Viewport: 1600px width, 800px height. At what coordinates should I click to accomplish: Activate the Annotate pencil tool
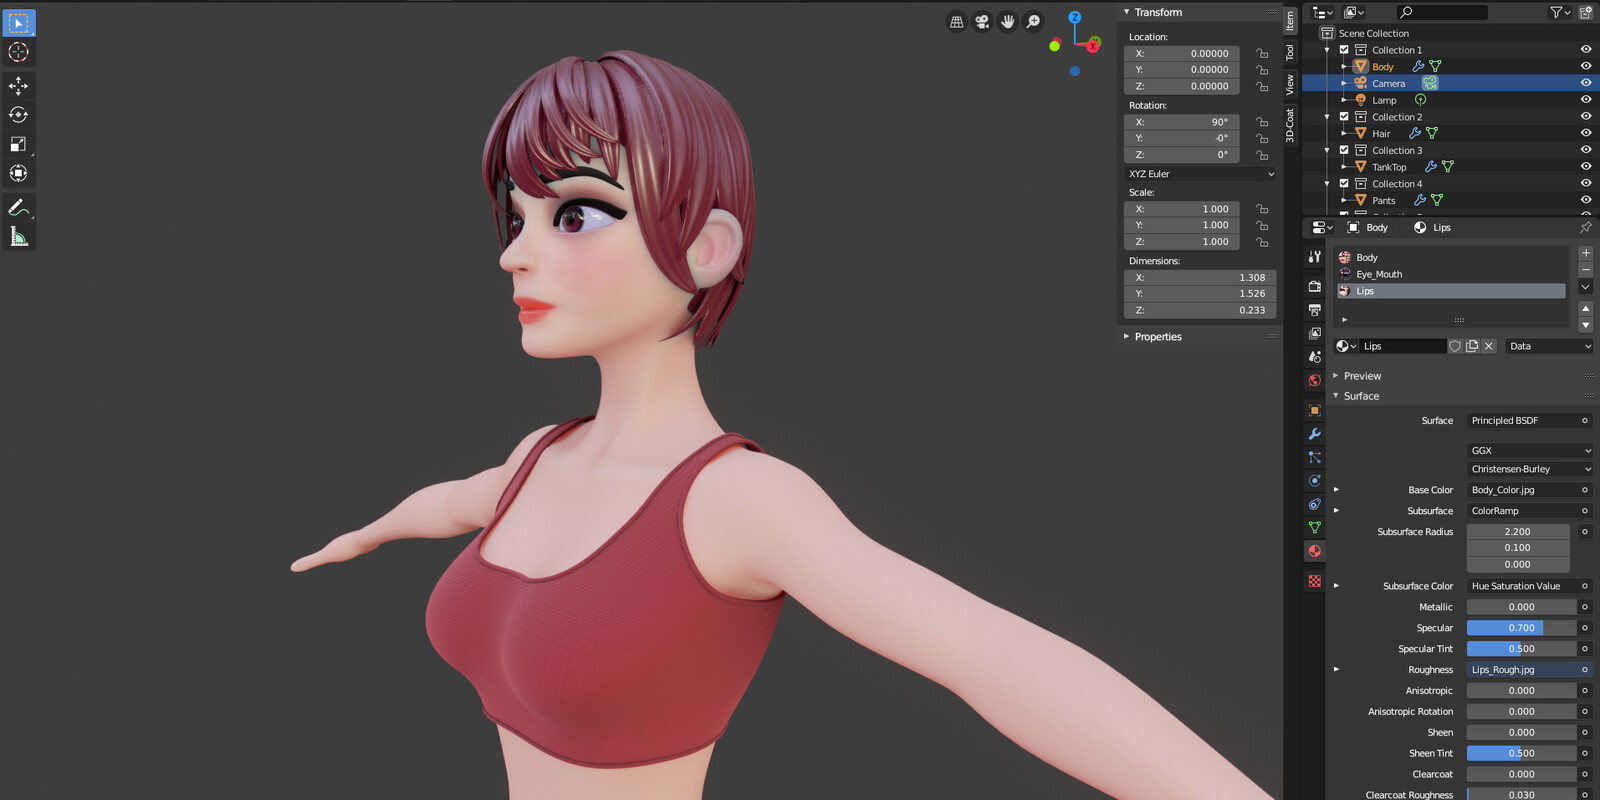(x=18, y=207)
